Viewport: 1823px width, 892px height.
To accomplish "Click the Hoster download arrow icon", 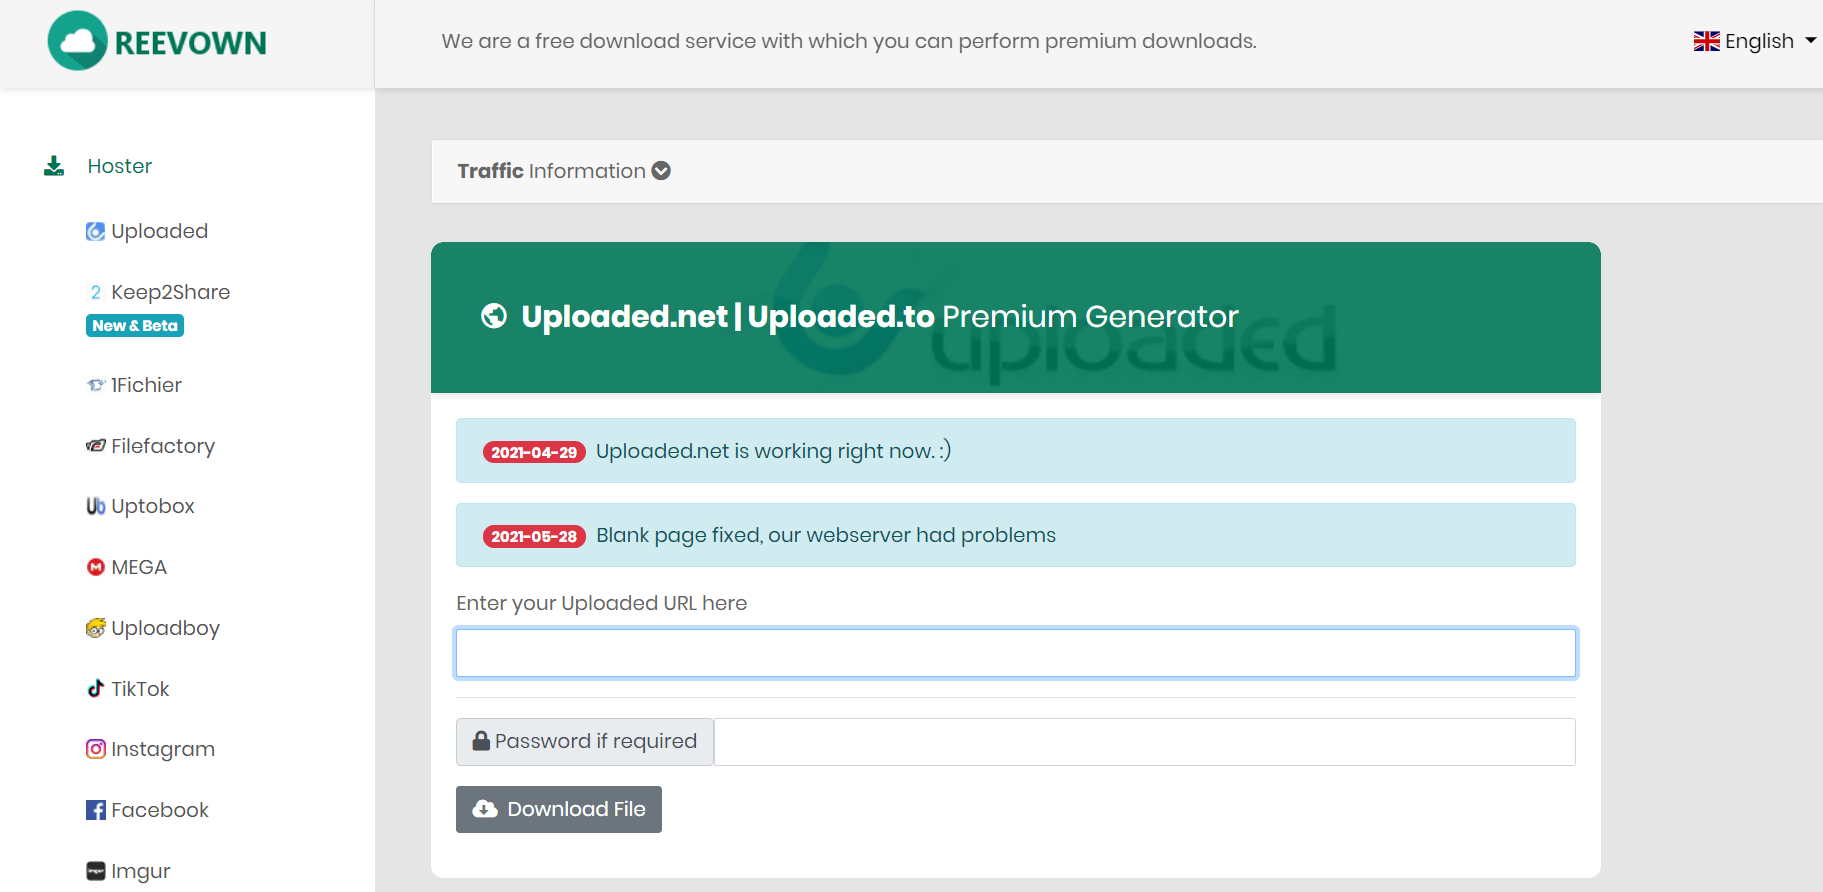I will point(54,166).
